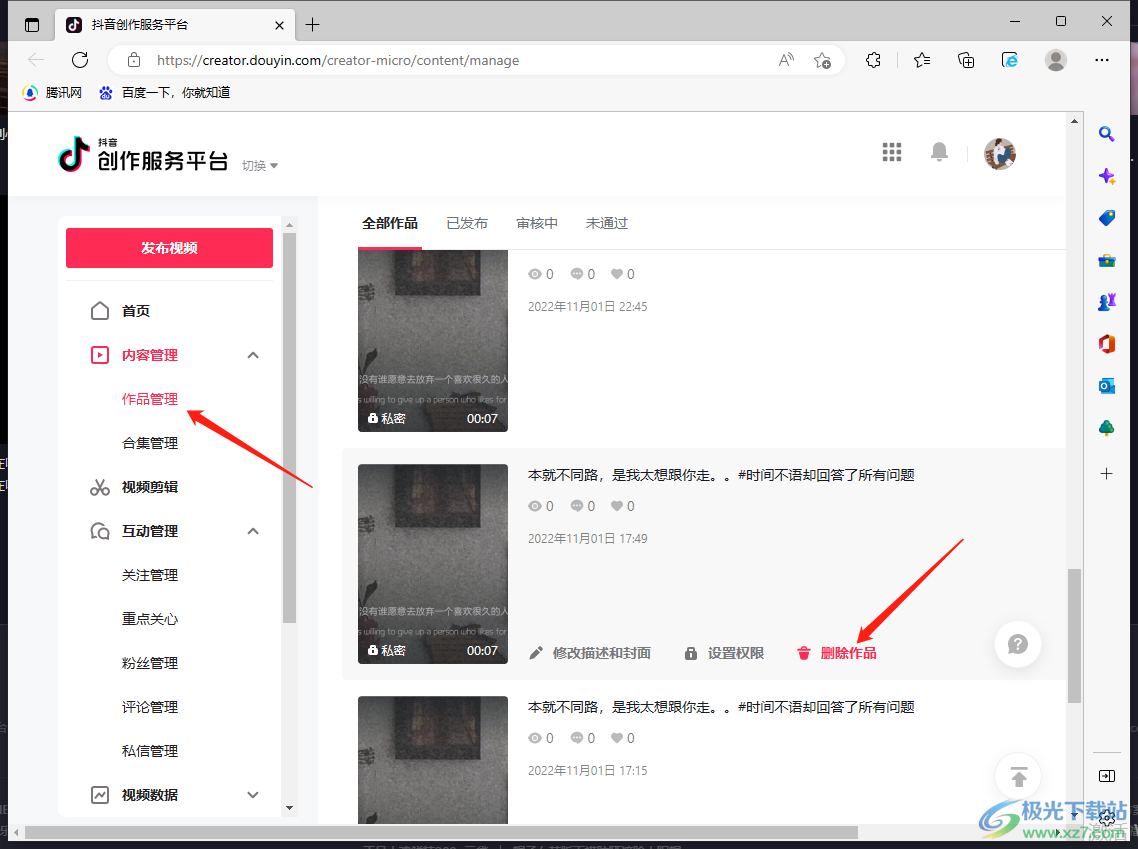Switch to the 已发布 tab
This screenshot has width=1138, height=849.
[467, 223]
